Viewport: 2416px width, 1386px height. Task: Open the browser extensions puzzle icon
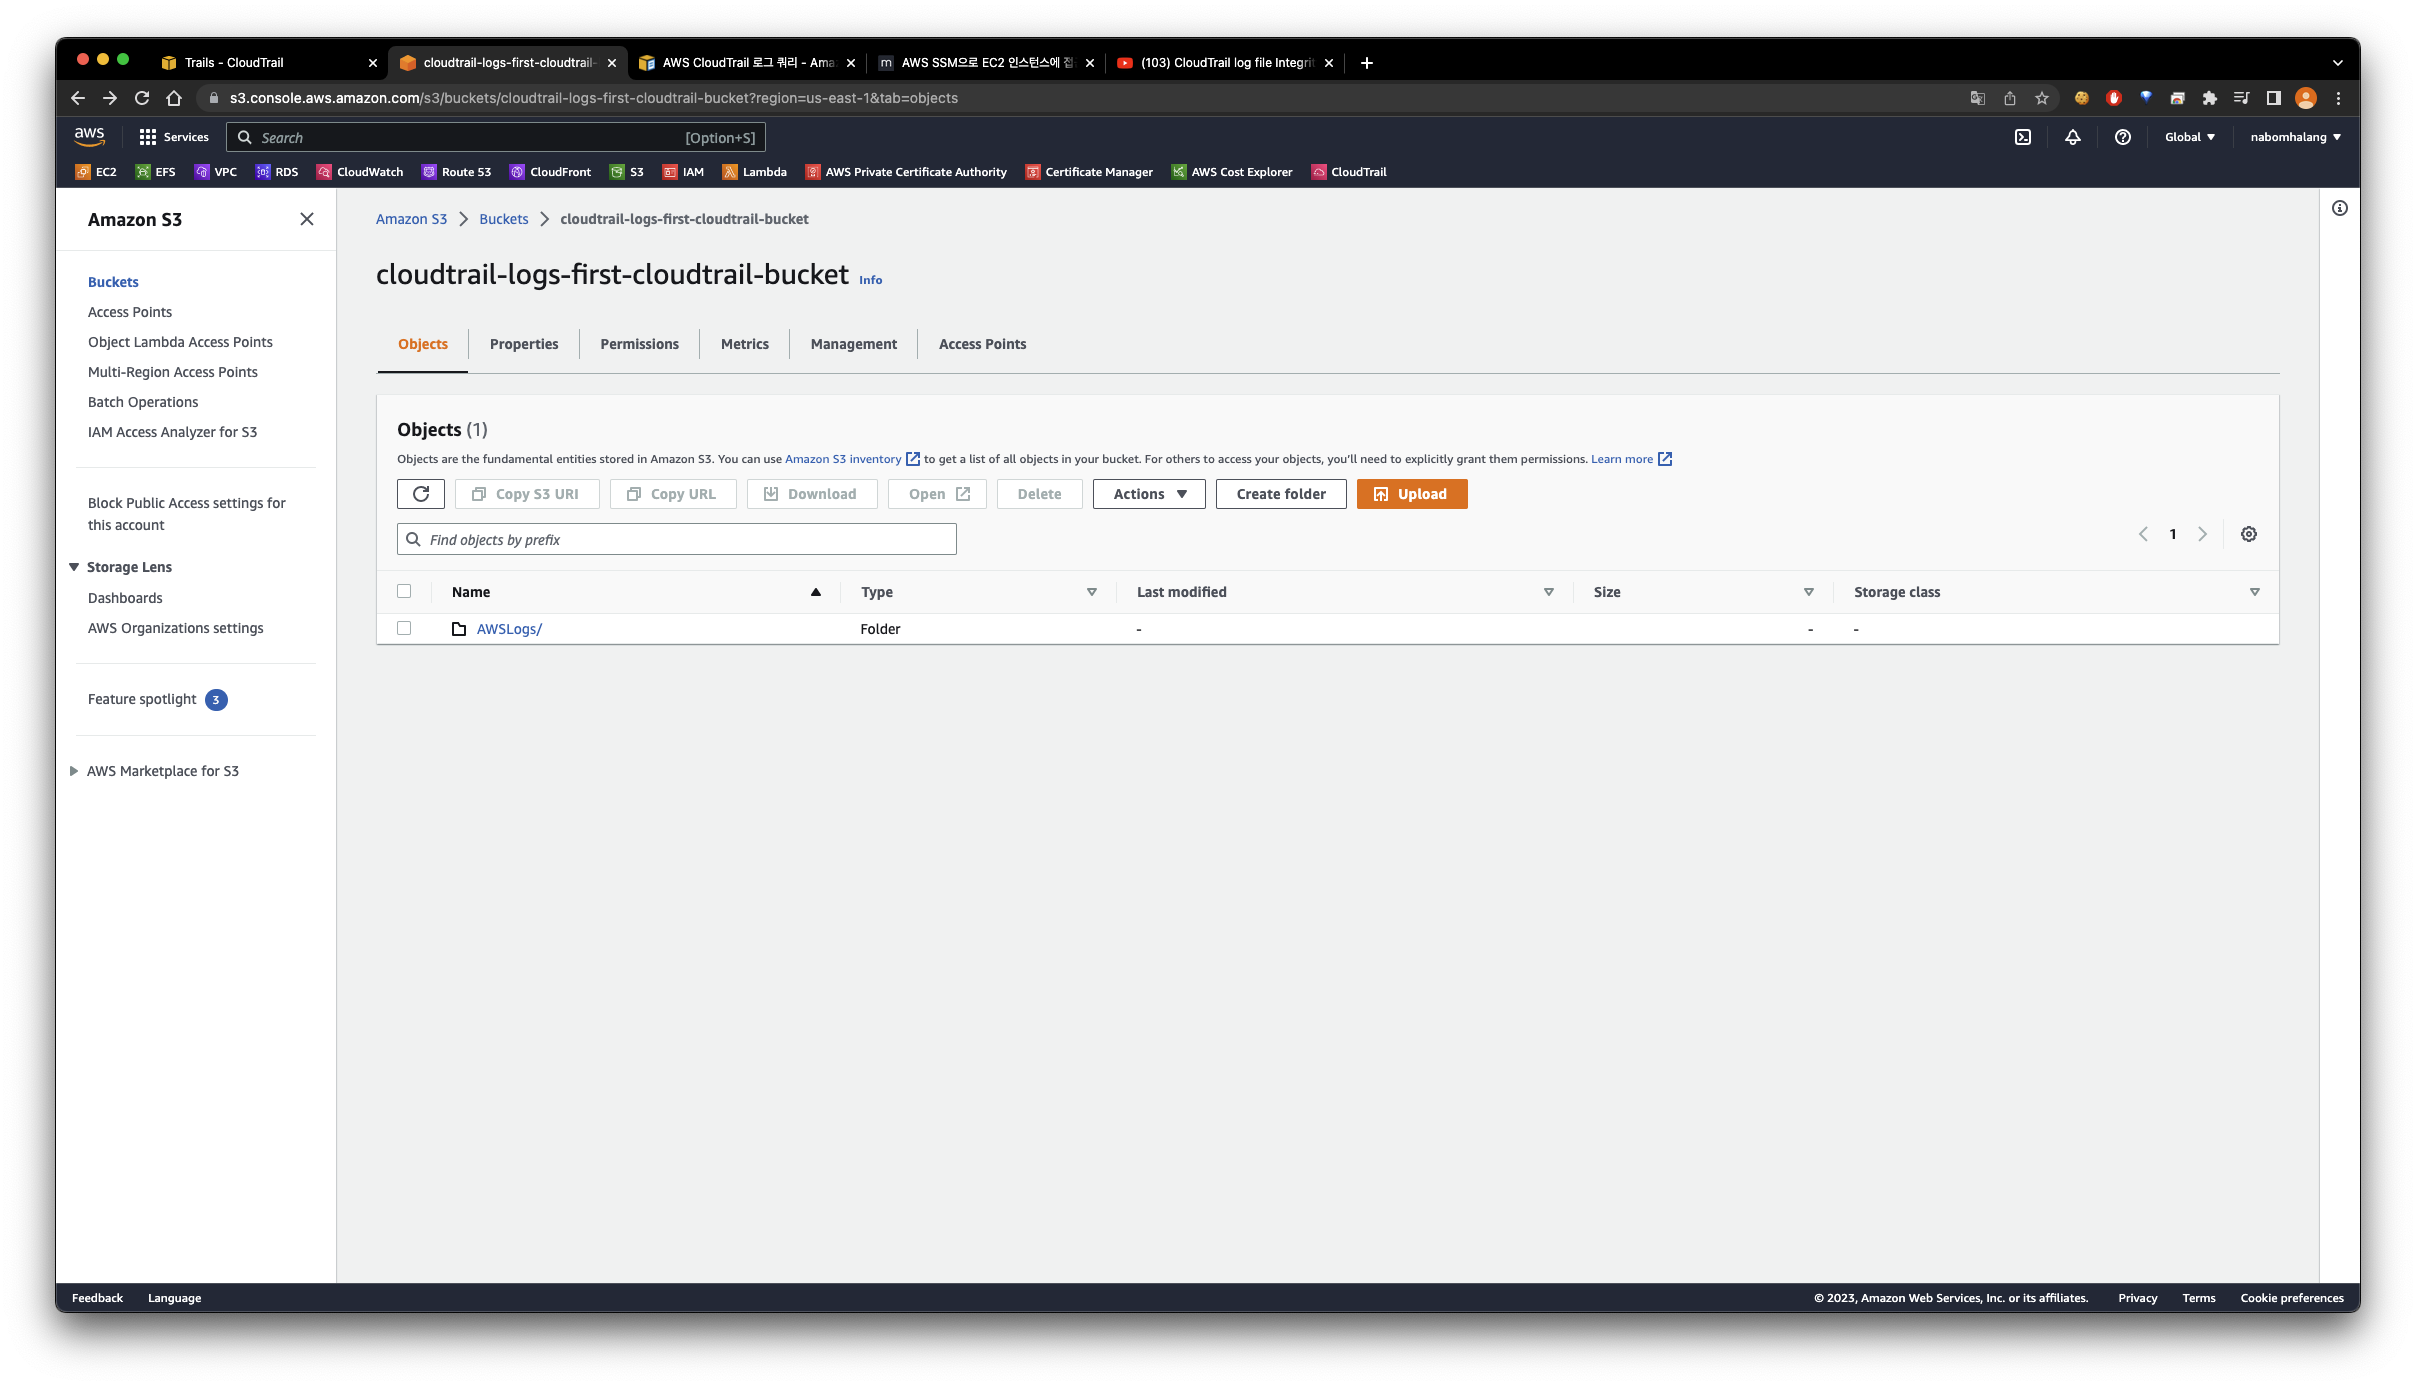tap(2210, 98)
